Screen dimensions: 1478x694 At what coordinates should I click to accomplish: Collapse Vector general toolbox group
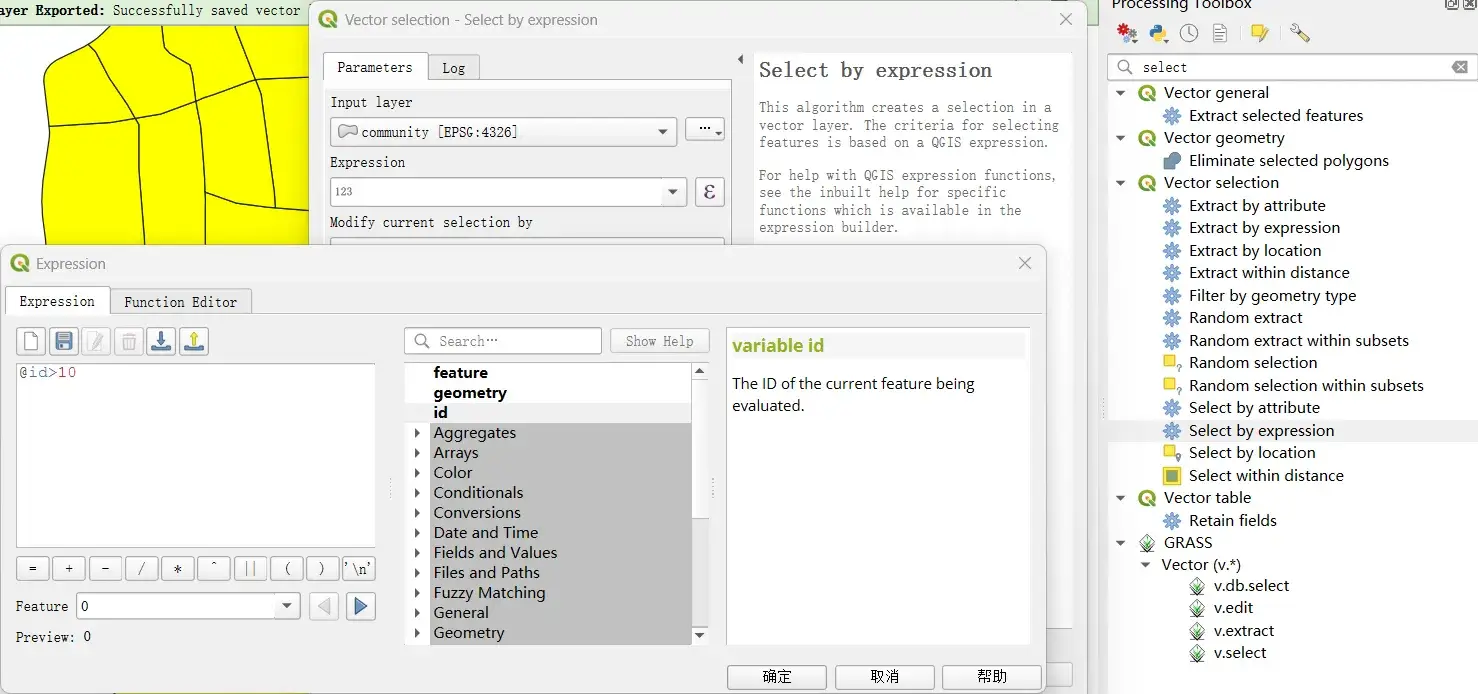tap(1121, 93)
